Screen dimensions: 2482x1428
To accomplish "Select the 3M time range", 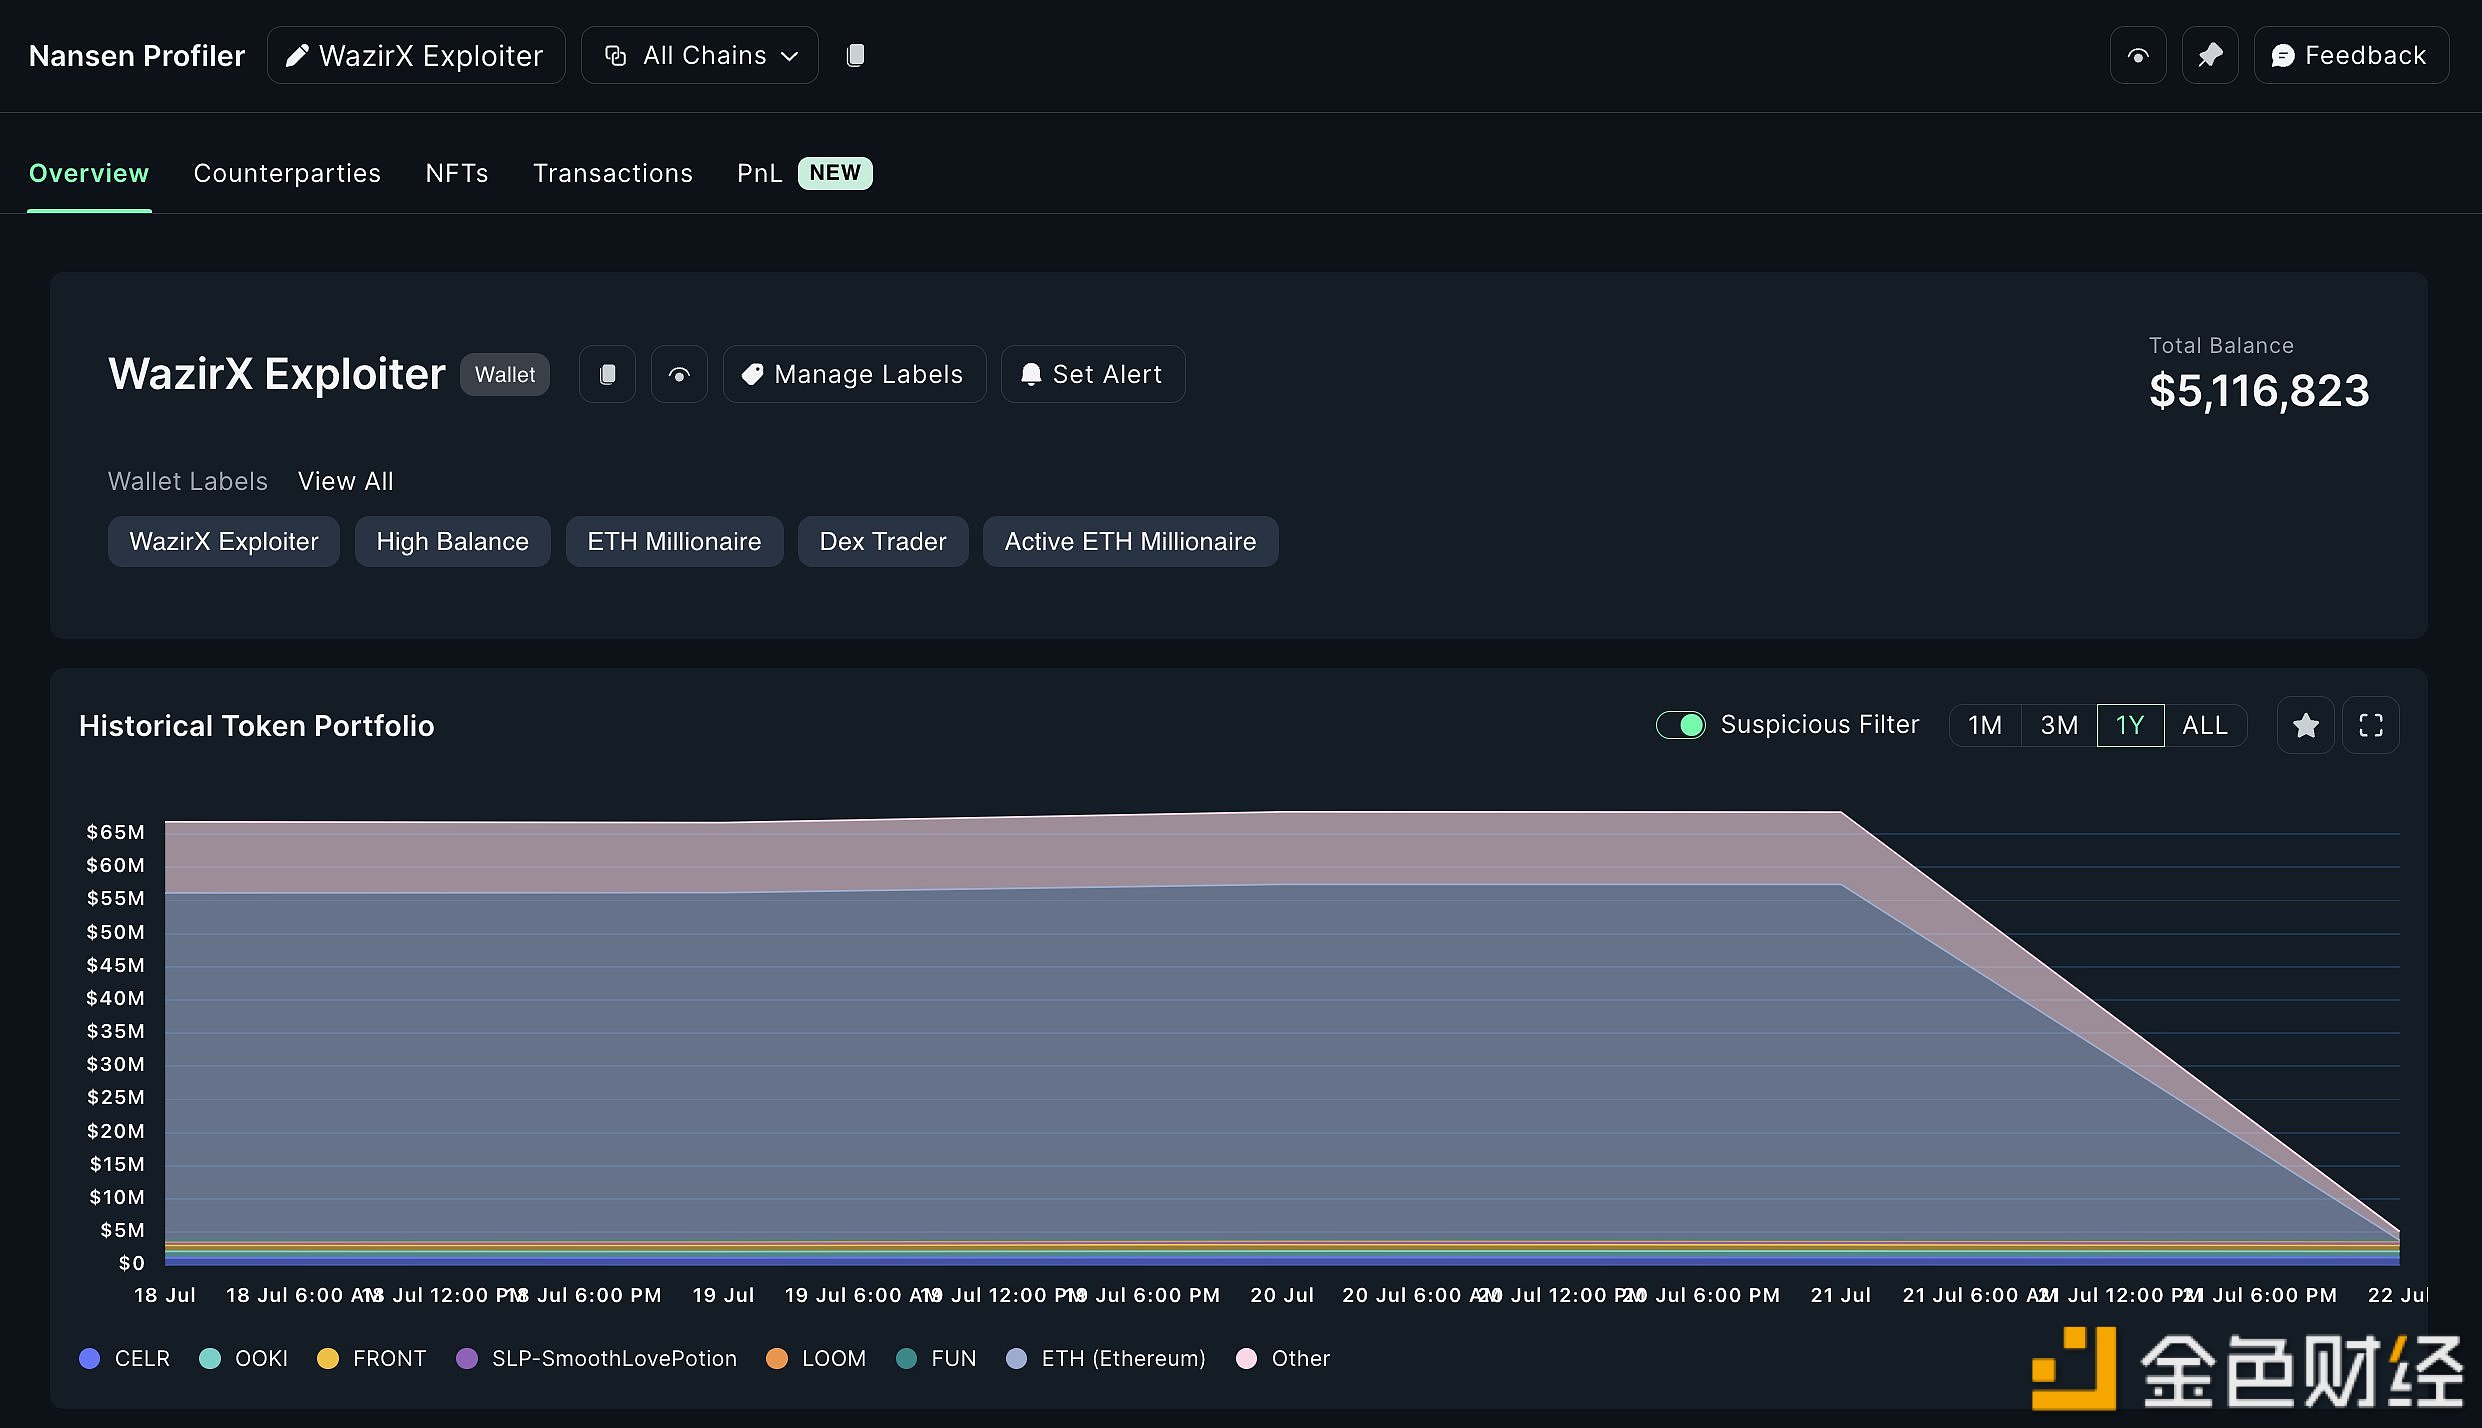I will (x=2059, y=725).
